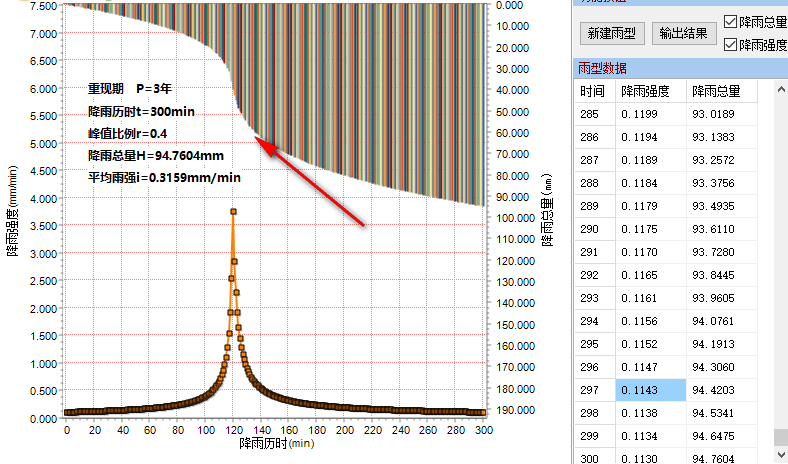Toggle the 降雨强度 checkbox

731,45
